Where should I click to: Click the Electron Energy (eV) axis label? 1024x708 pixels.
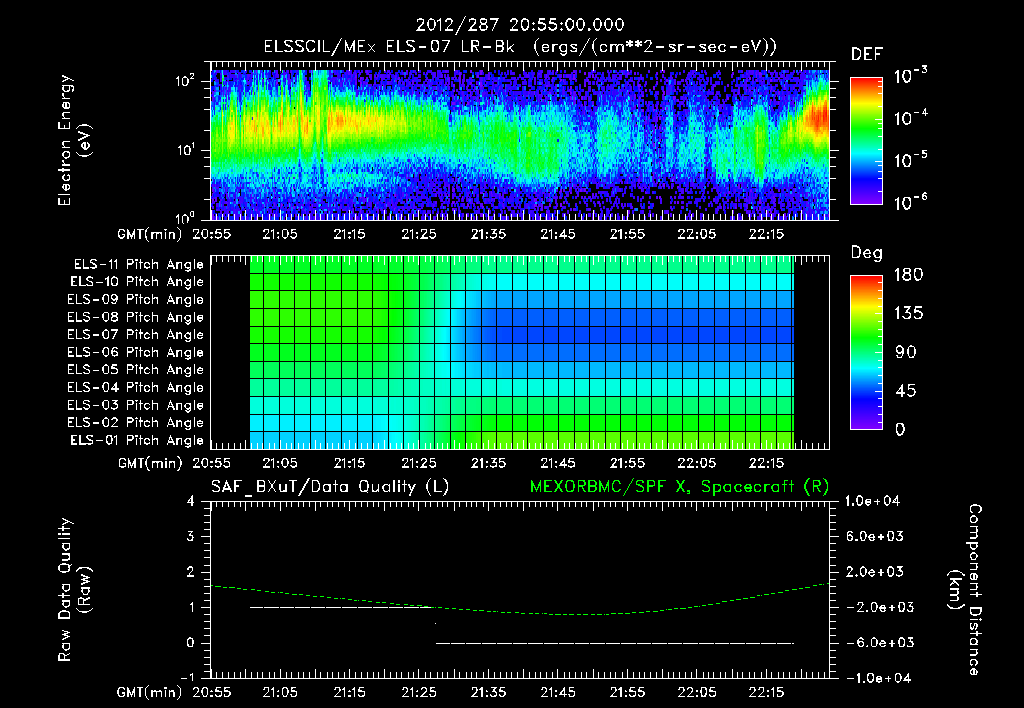click(x=74, y=140)
